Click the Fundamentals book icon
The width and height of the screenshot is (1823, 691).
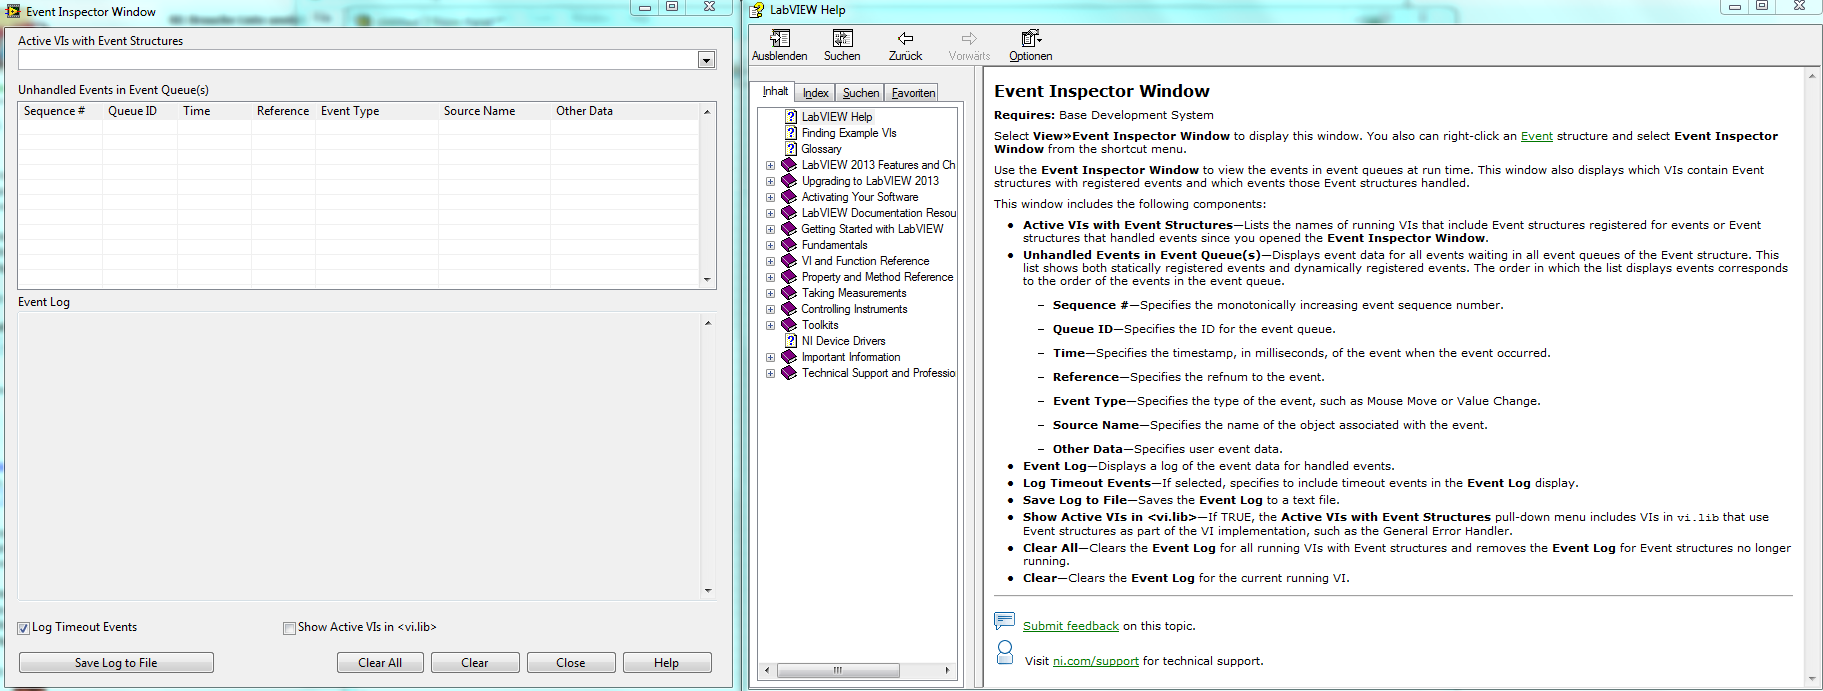coord(789,245)
